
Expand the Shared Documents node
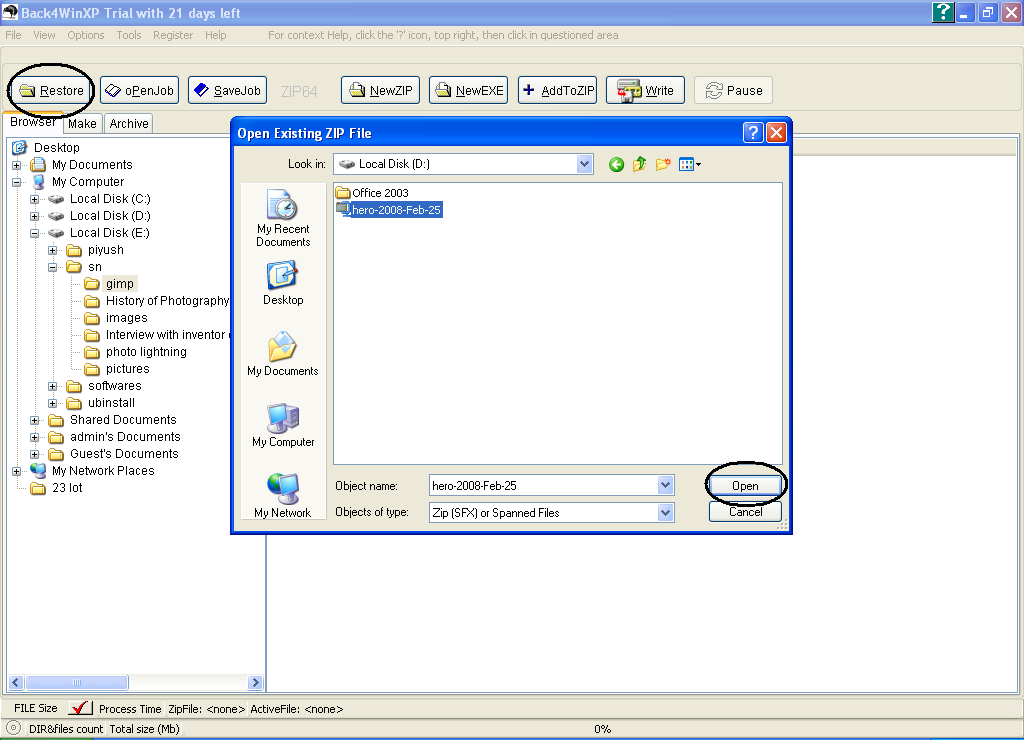35,421
